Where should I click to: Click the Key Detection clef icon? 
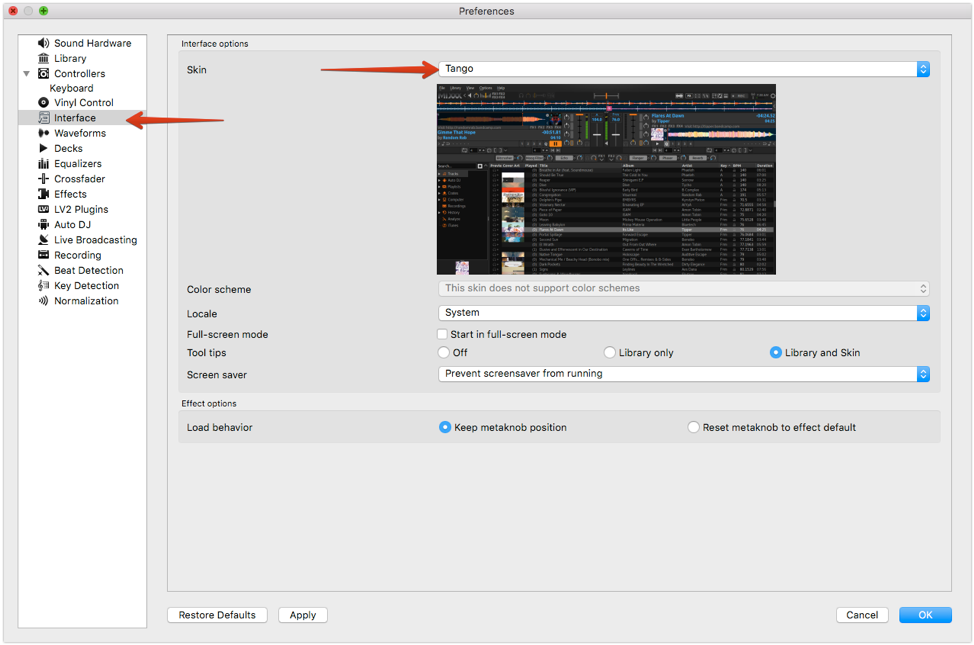click(43, 285)
